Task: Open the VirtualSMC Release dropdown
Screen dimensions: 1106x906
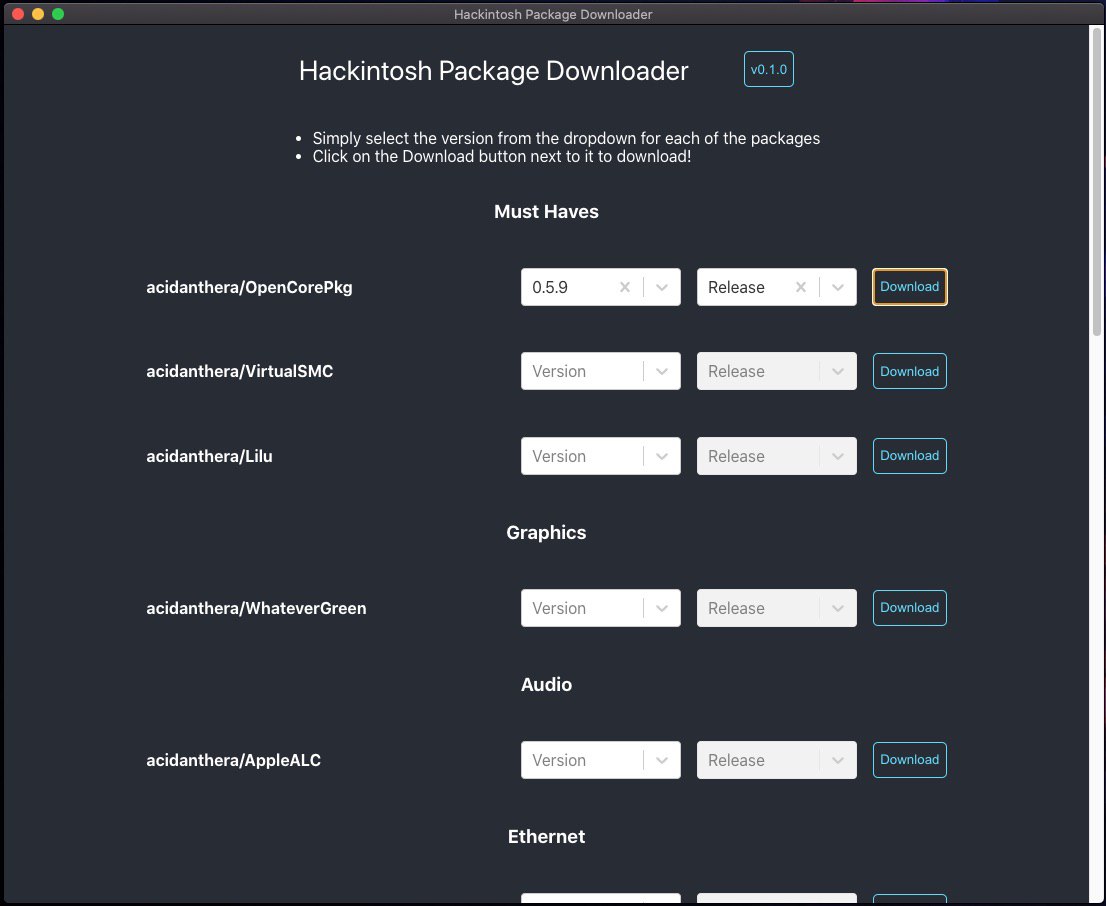Action: 777,371
